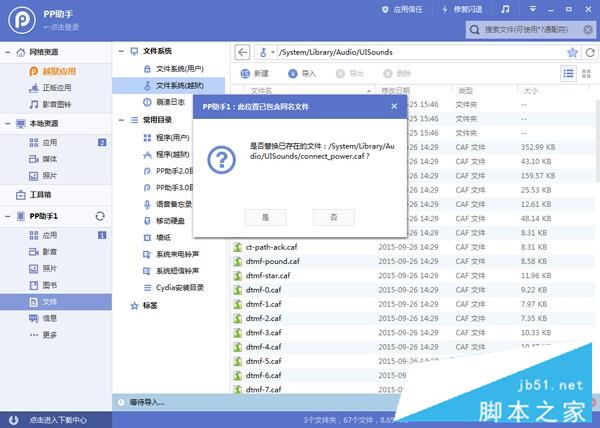This screenshot has height=428, width=600.
Task: Open 应用信任 shield option
Action: click(402, 10)
